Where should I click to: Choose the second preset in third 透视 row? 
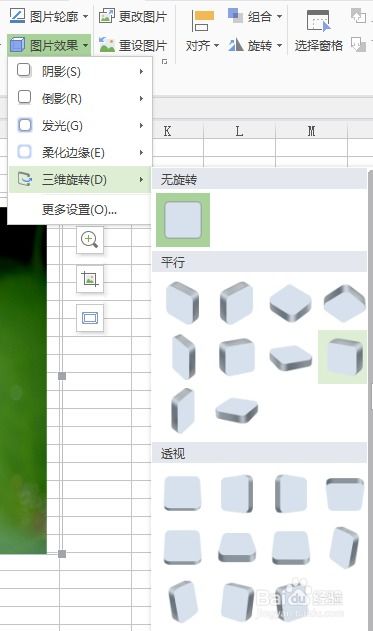click(x=237, y=601)
